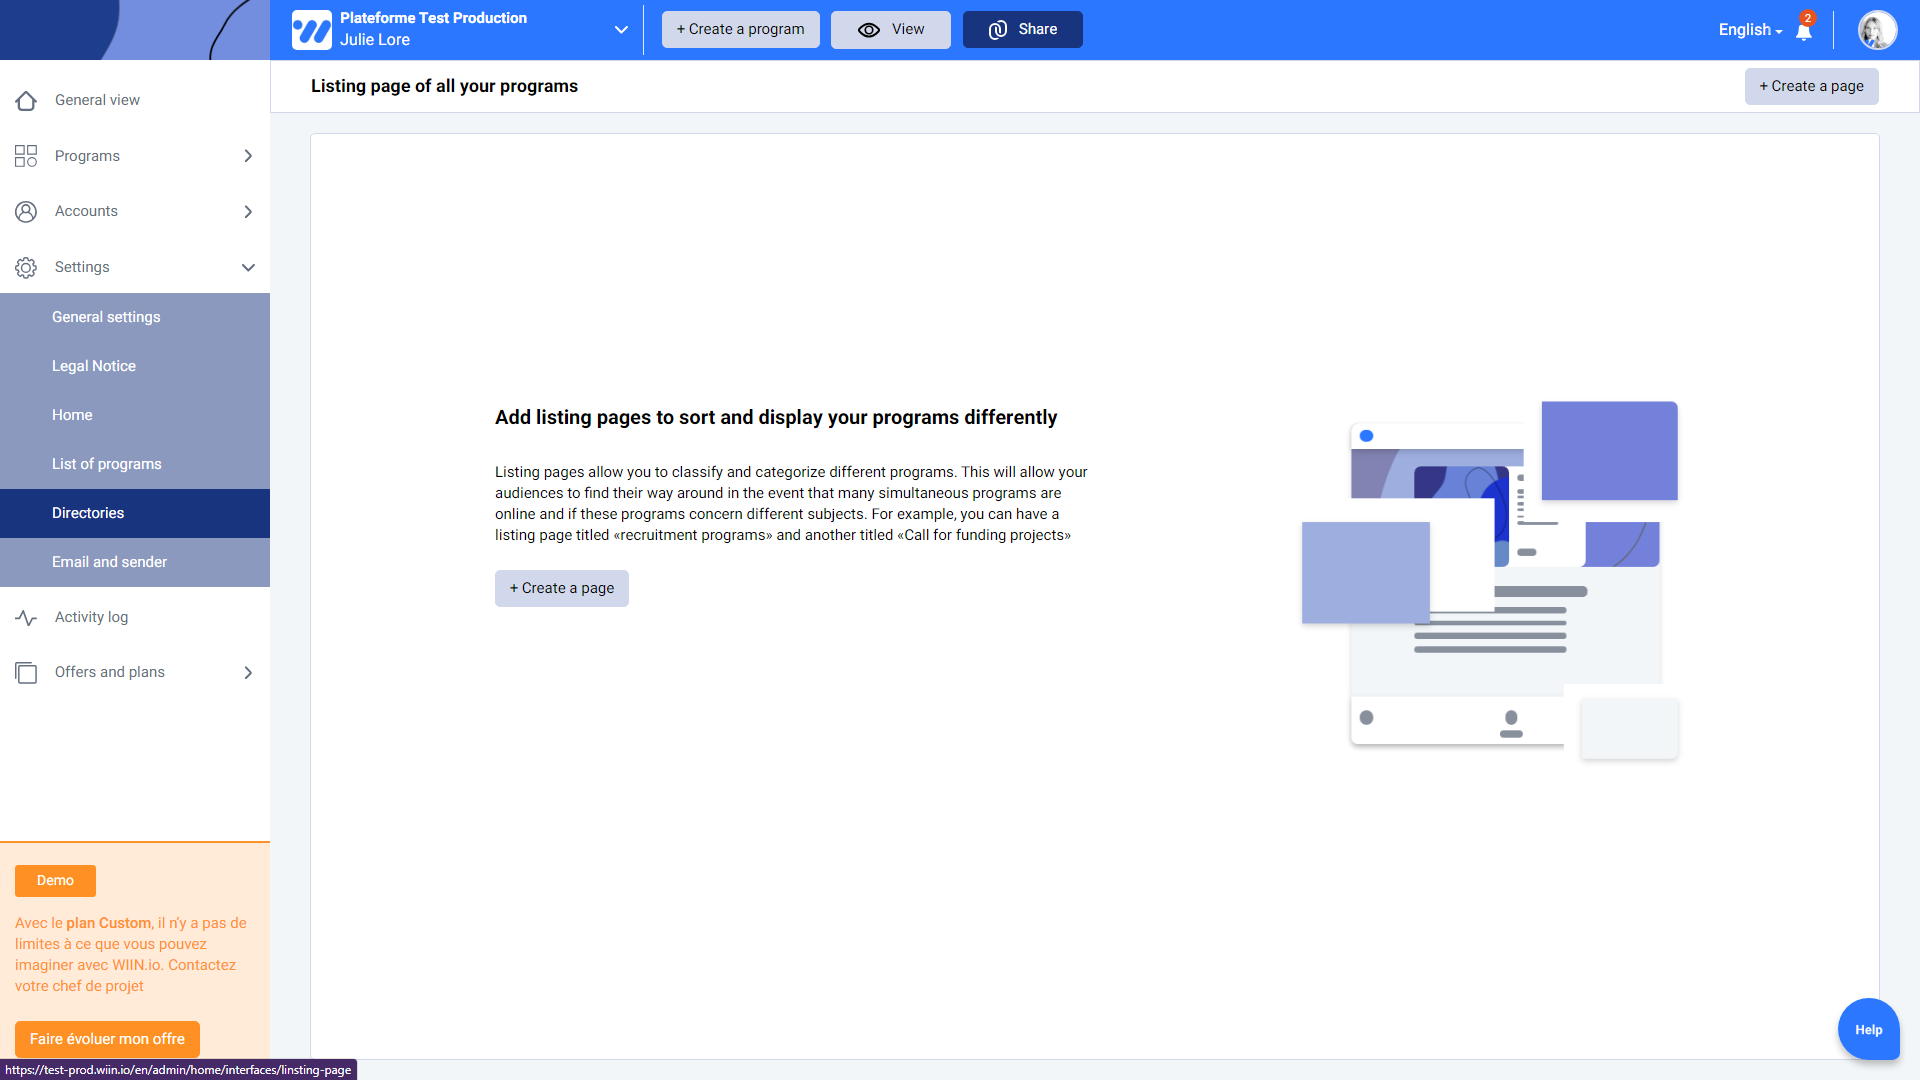This screenshot has width=1920, height=1080.
Task: Click the 'Avec le plan Custom' promo text
Action: click(131, 954)
